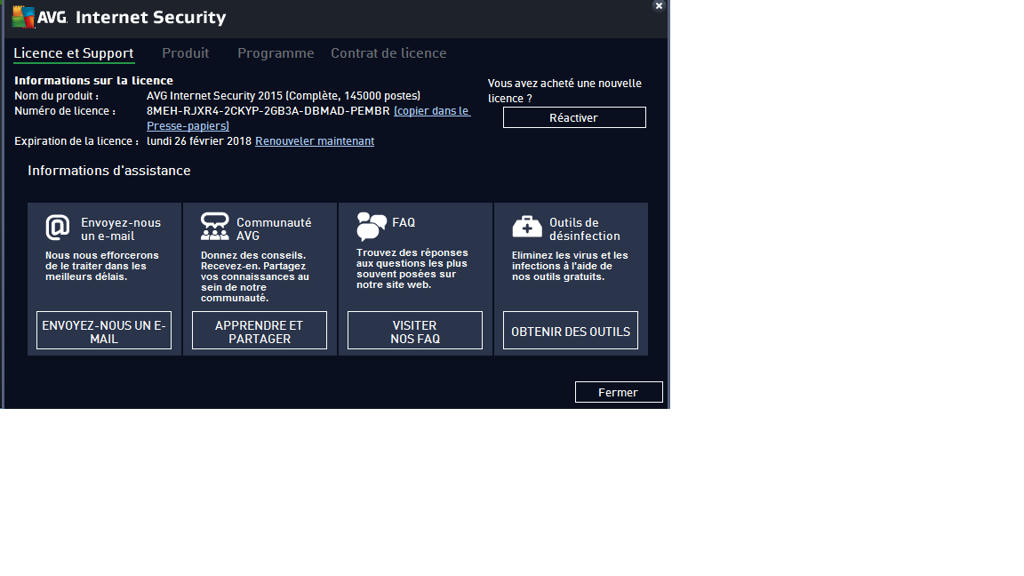
Task: Select the Licence et Support tab
Action: point(73,54)
